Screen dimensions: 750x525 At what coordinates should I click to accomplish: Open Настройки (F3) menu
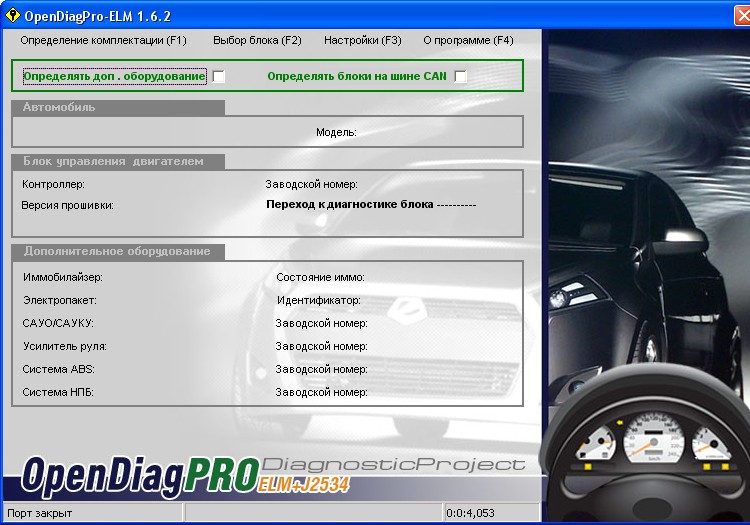pos(363,41)
